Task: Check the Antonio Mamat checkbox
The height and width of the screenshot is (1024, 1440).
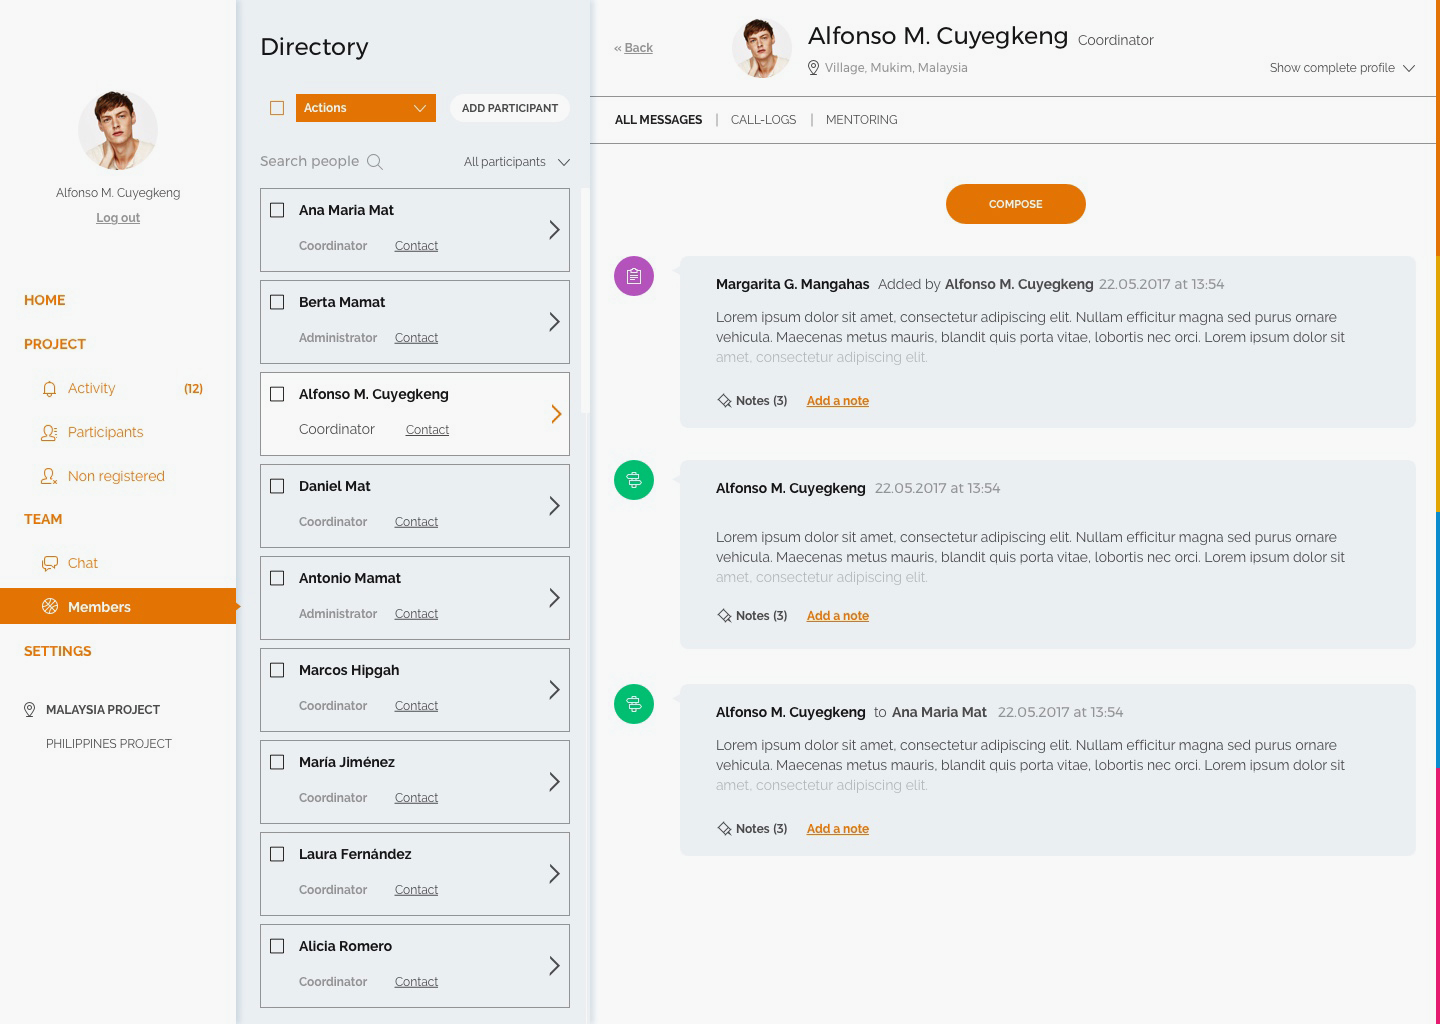Action: [x=277, y=578]
